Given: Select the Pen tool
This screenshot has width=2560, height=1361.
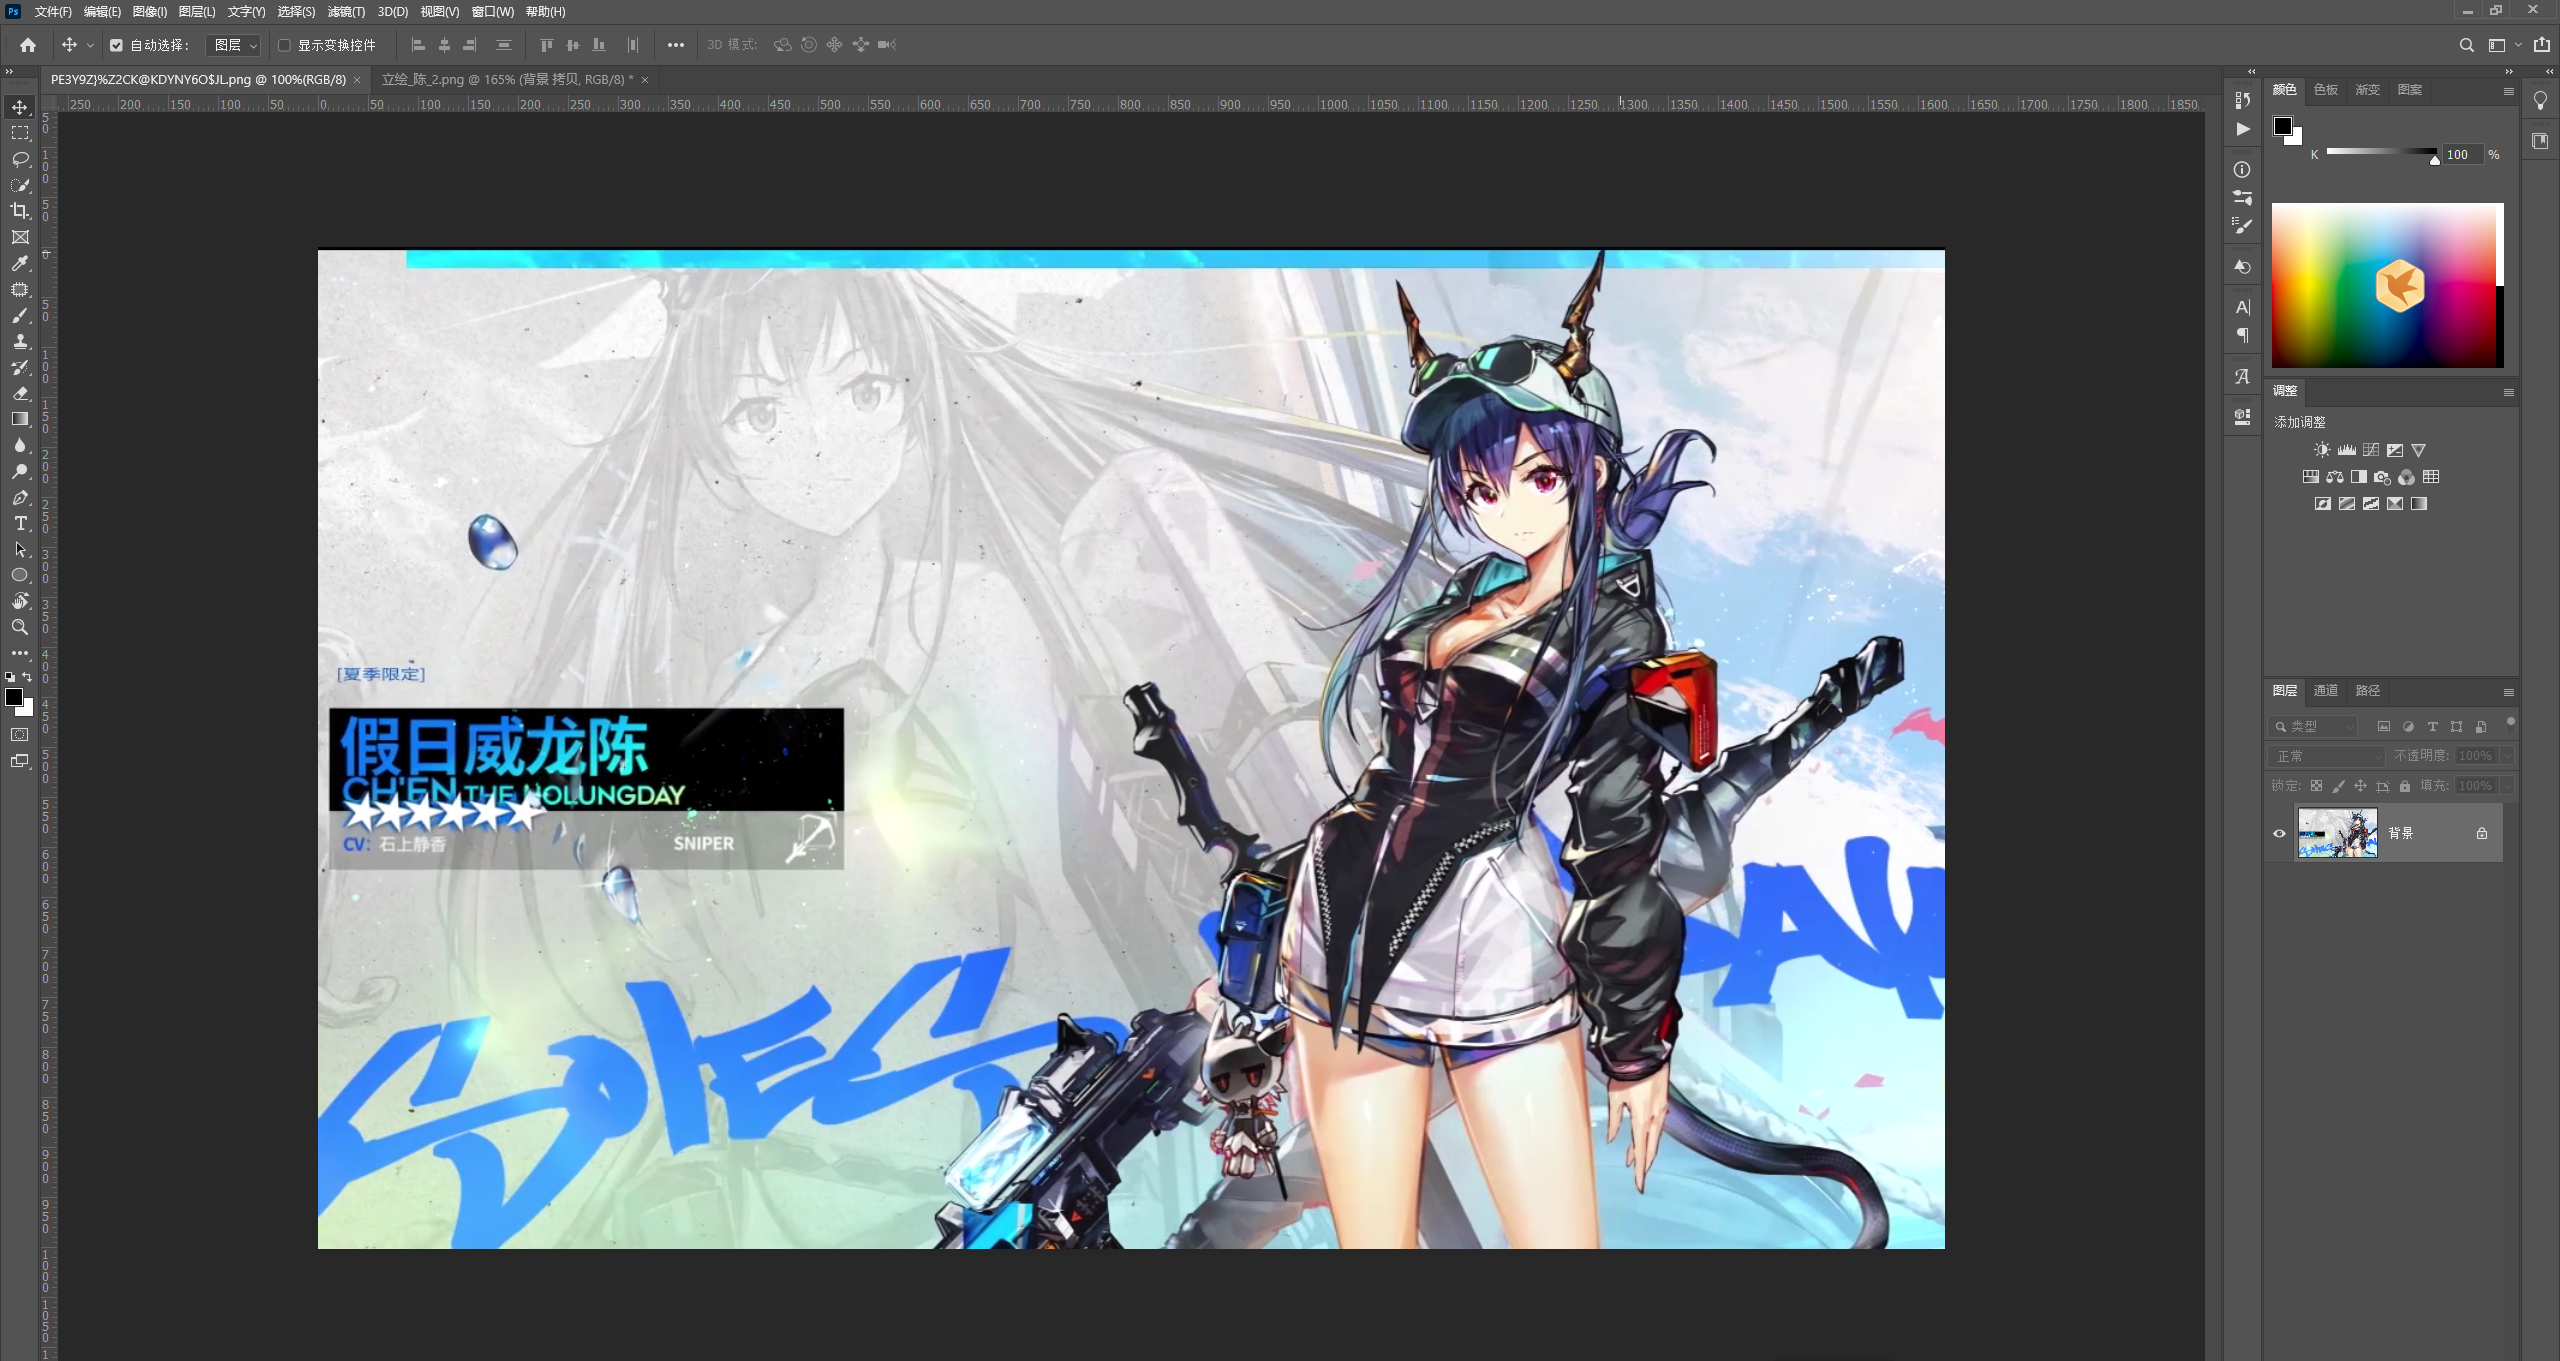Looking at the screenshot, I should (20, 497).
